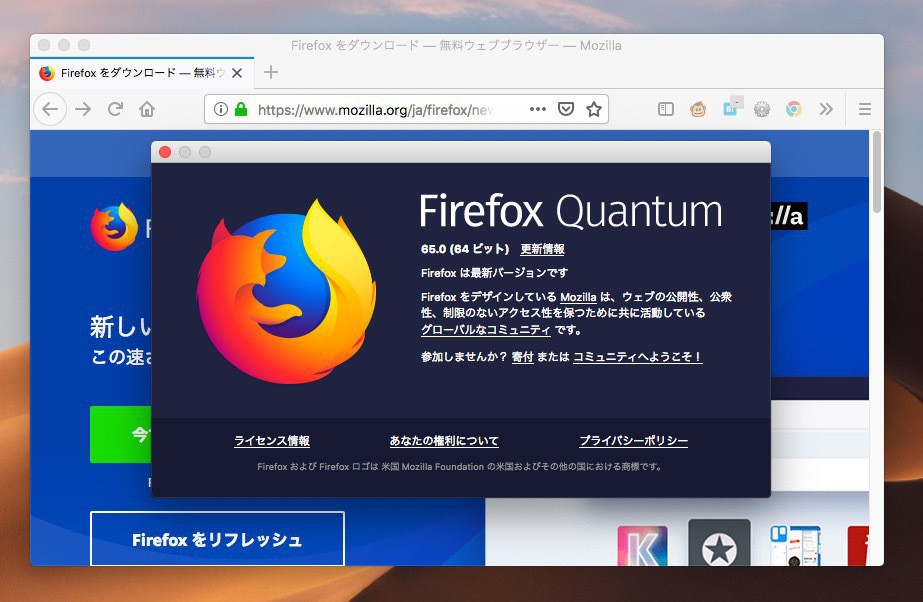Image resolution: width=923 pixels, height=602 pixels.
Task: Close the Firefox download tab
Action: (237, 73)
